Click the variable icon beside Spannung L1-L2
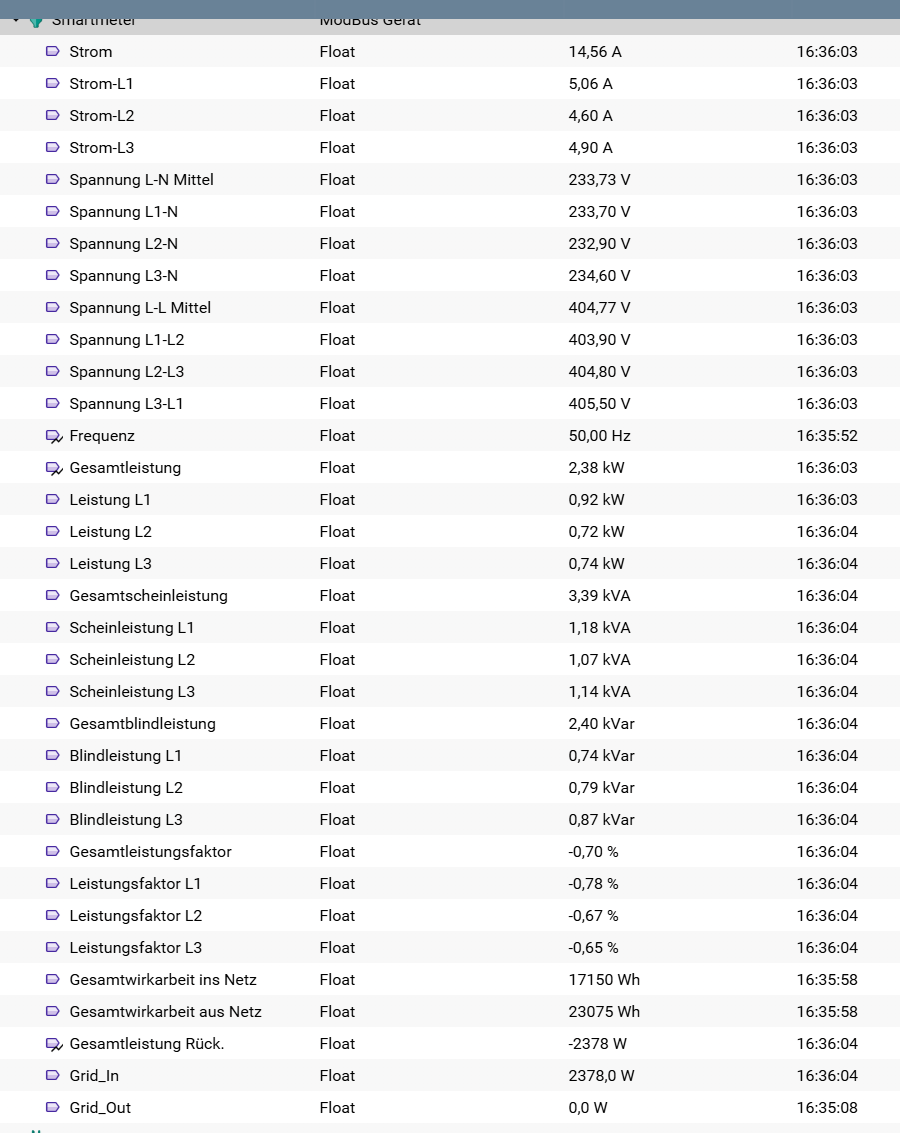This screenshot has width=900, height=1133. point(53,340)
